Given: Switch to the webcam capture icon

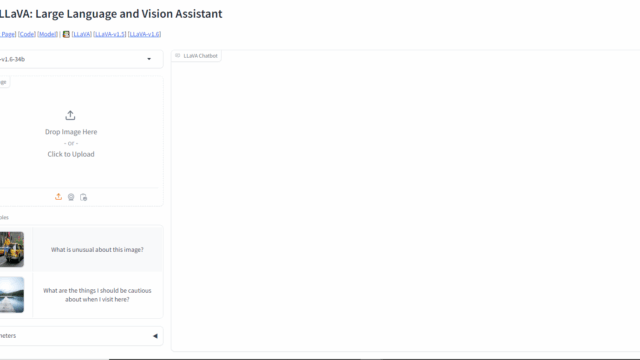Looking at the screenshot, I should tap(71, 197).
